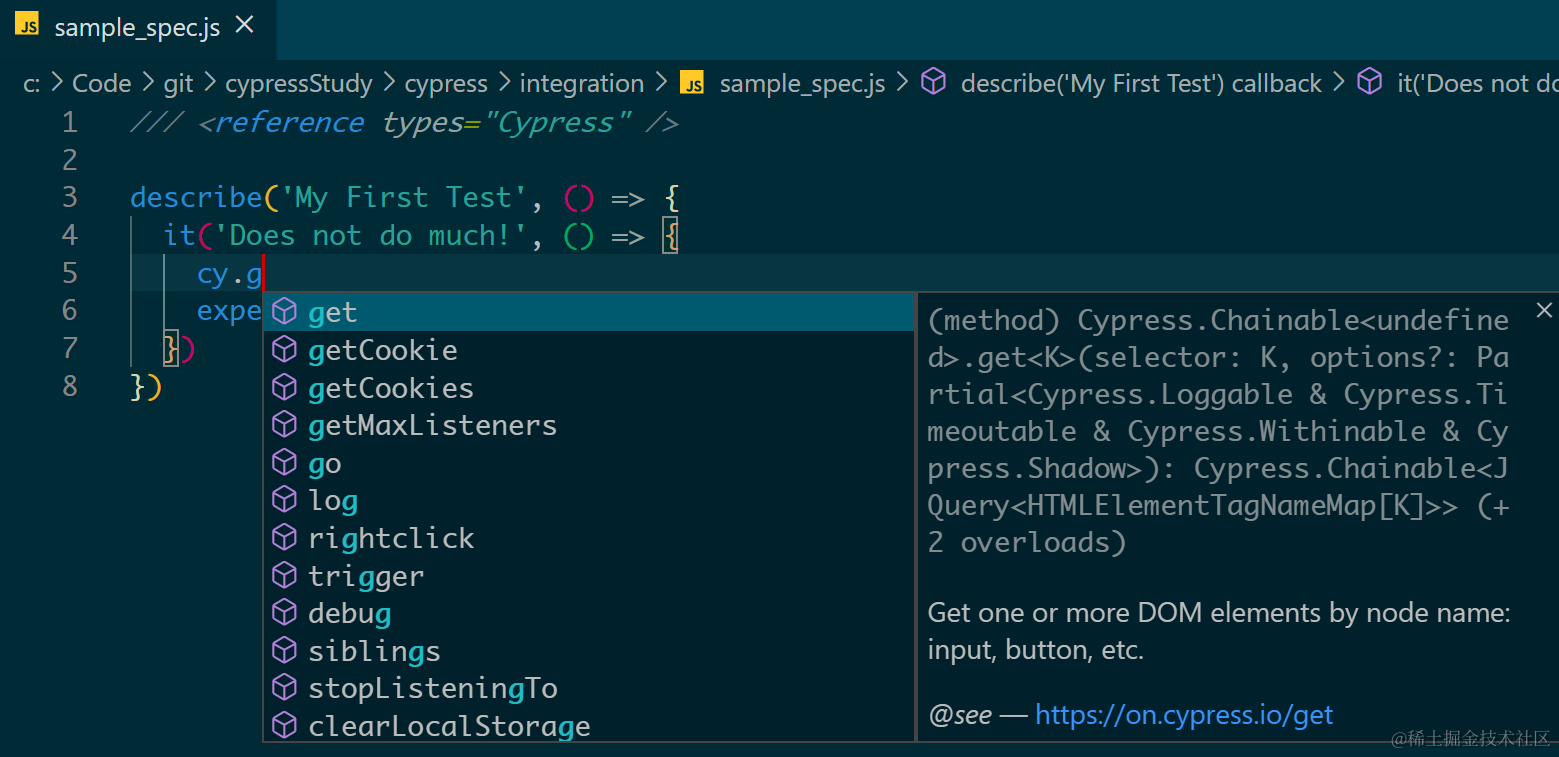
Task: Click the method icon beside clearLocalStorage
Action: tap(285, 726)
